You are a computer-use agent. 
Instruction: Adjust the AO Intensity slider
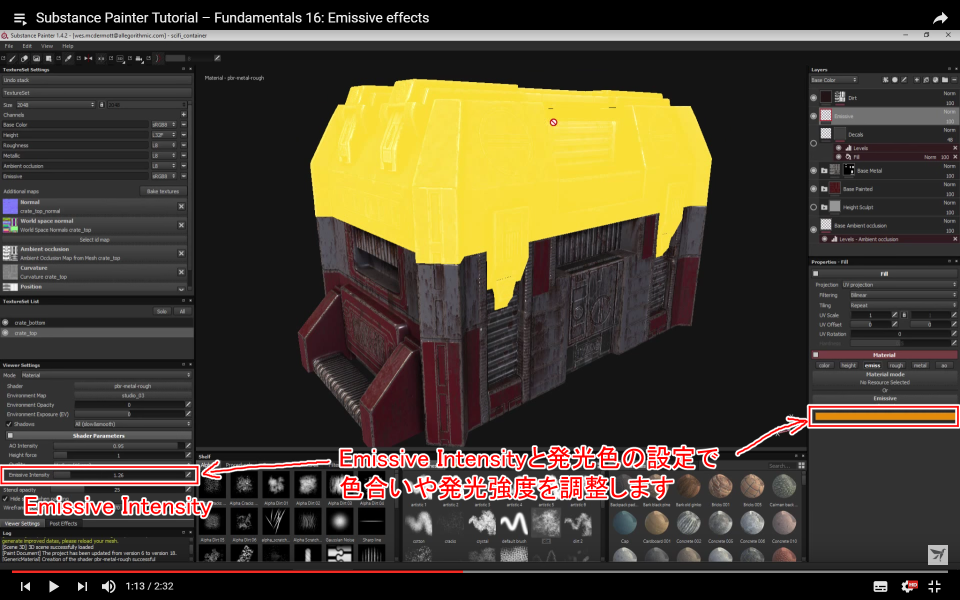[119, 446]
